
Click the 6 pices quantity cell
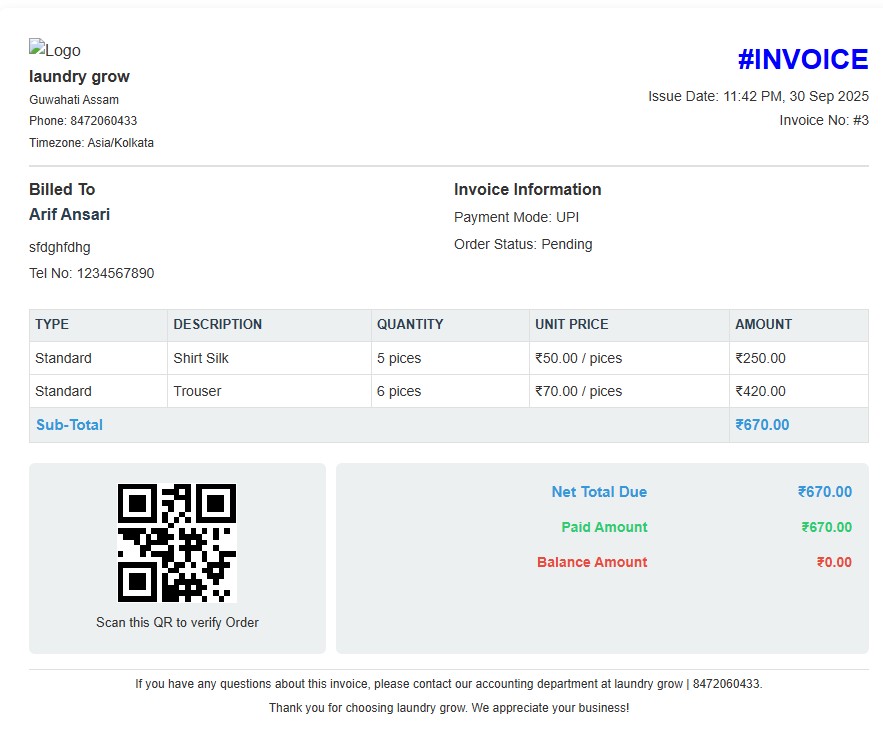(x=450, y=391)
